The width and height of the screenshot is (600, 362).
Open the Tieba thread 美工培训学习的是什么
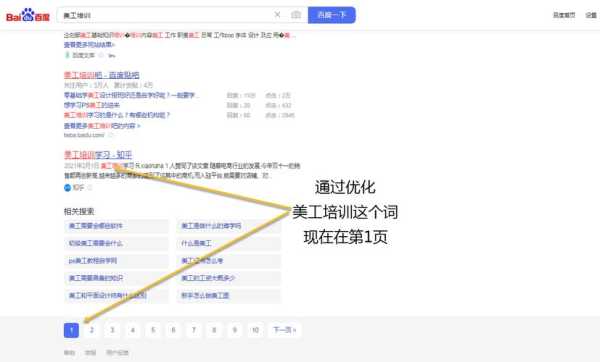pos(117,115)
